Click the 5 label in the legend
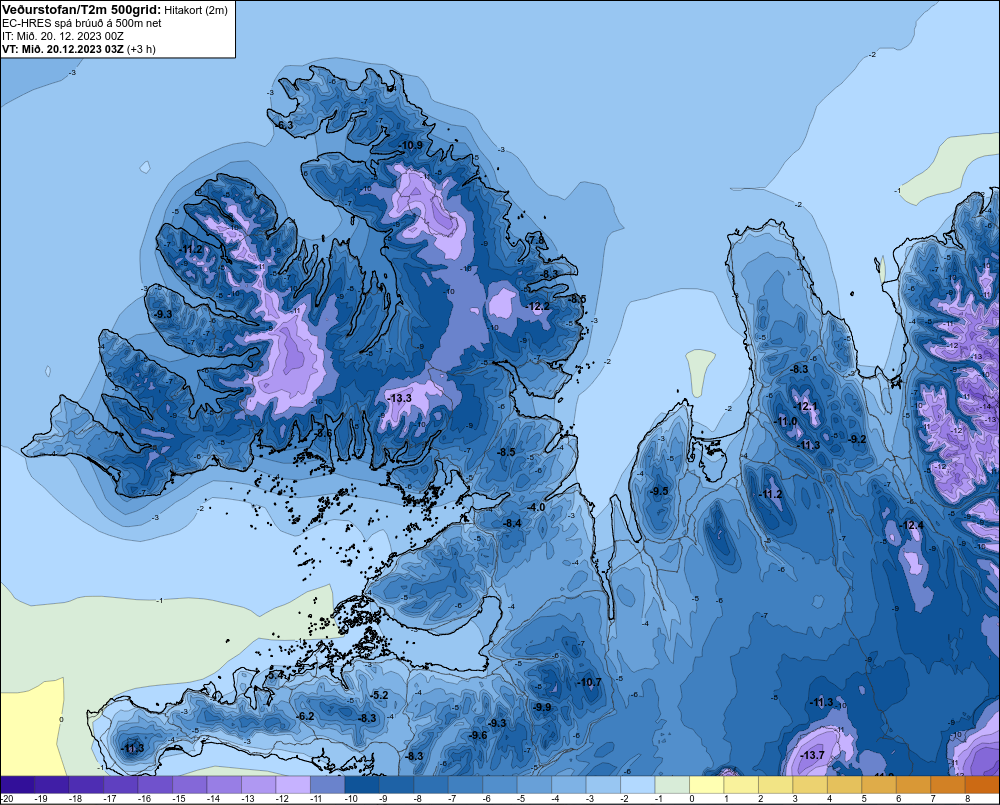 point(864,799)
